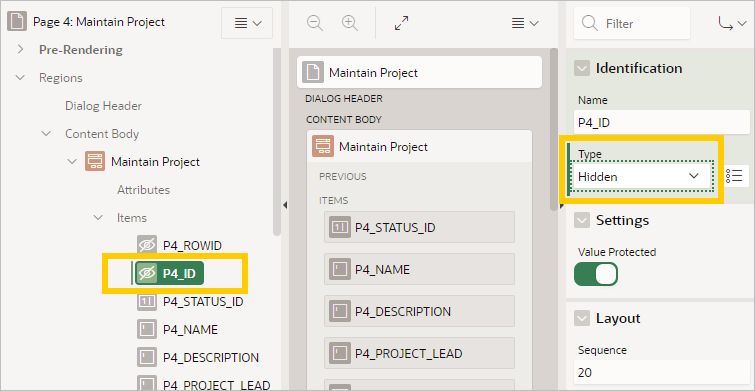
Task: Select the P4_ROWID hidden item
Action: 192,246
